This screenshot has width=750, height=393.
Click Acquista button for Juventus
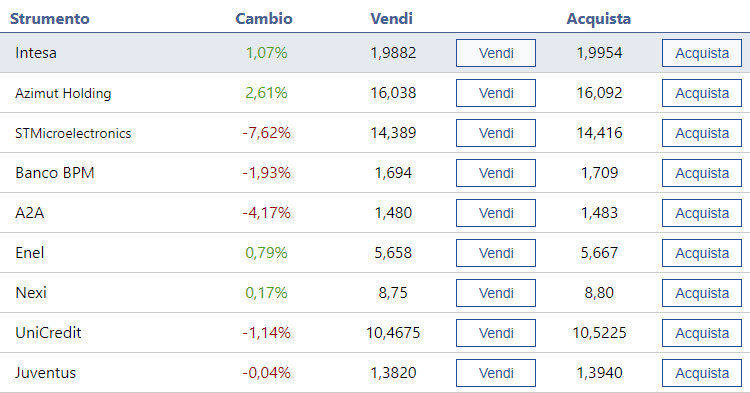pos(702,373)
